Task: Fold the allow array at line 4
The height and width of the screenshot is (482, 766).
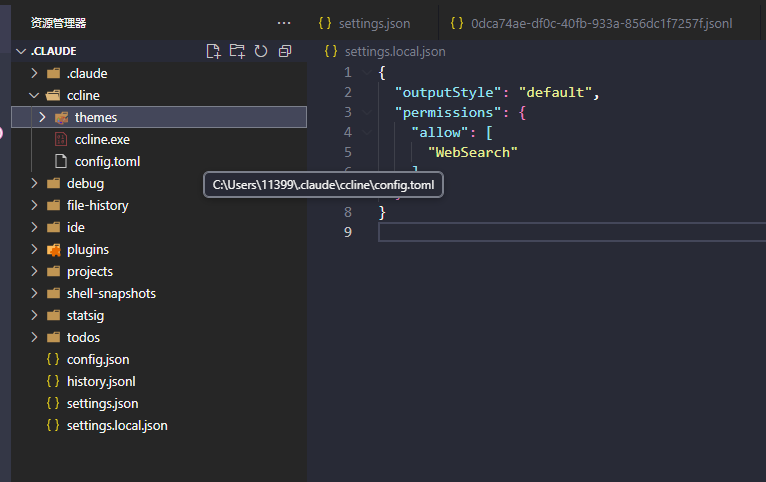Action: (367, 133)
